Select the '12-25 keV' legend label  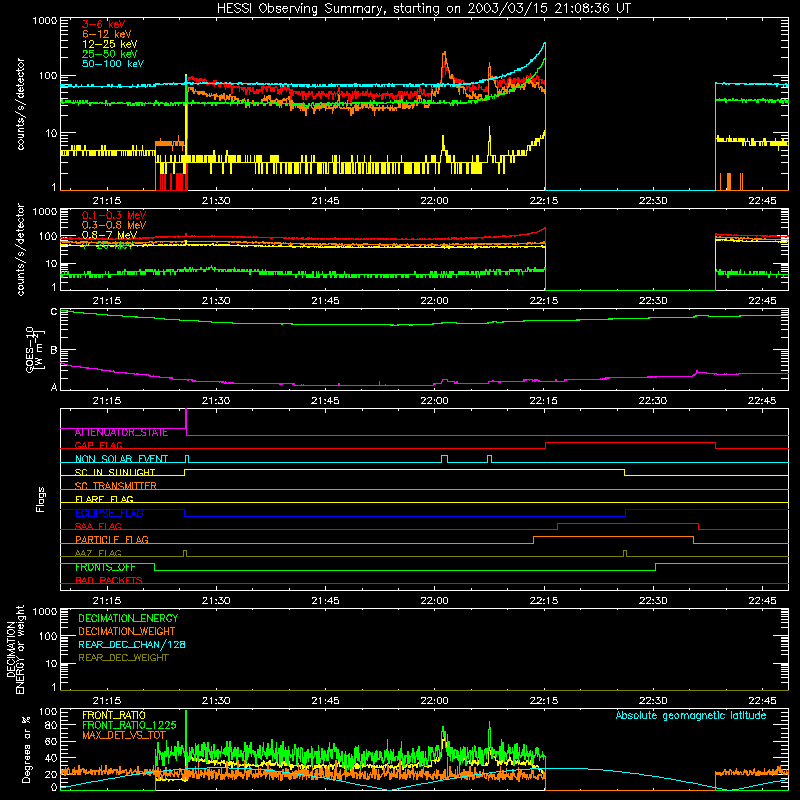pyautogui.click(x=110, y=44)
